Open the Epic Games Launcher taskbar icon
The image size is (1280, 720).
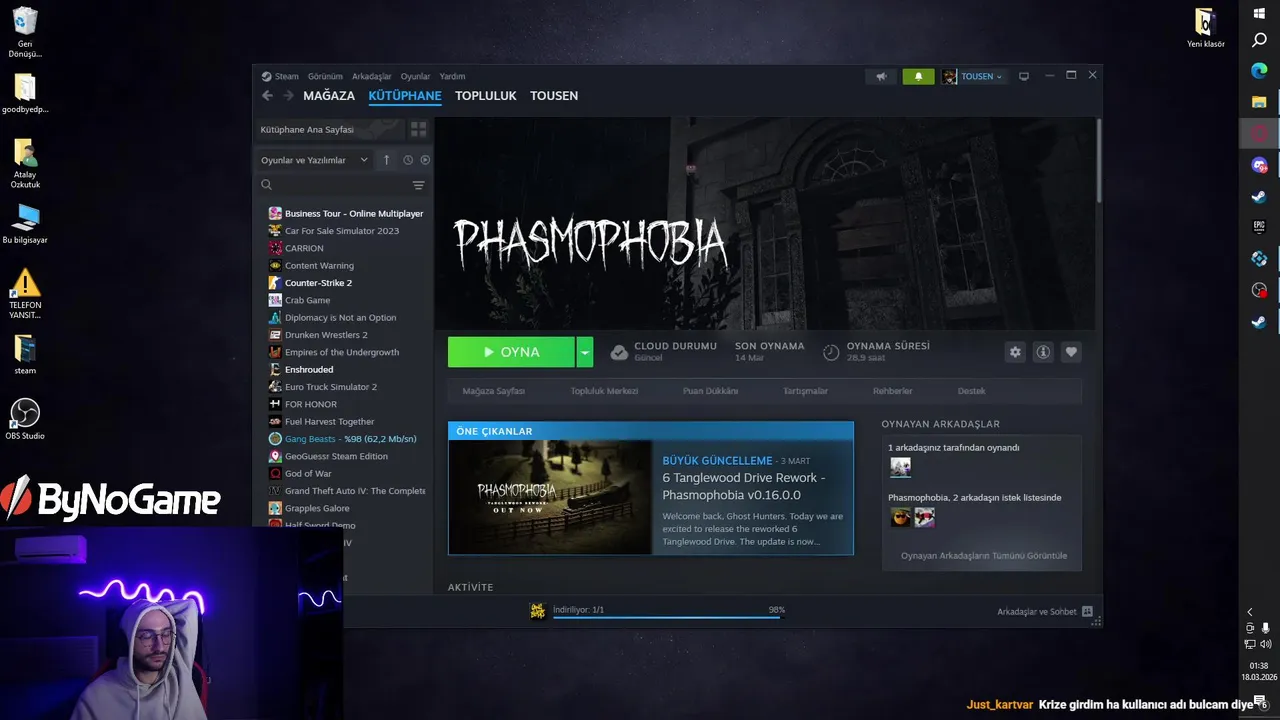coord(1259,227)
